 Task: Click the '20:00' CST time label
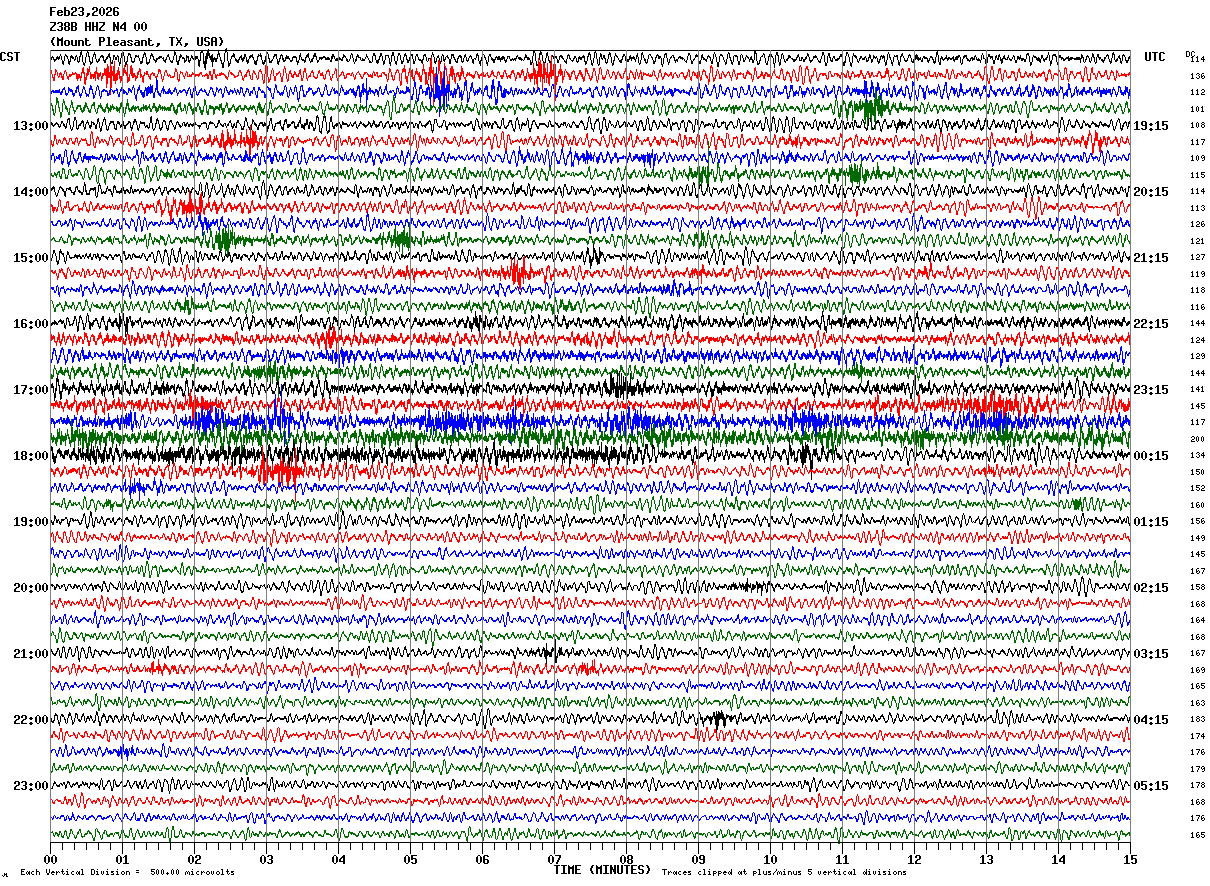tap(30, 588)
